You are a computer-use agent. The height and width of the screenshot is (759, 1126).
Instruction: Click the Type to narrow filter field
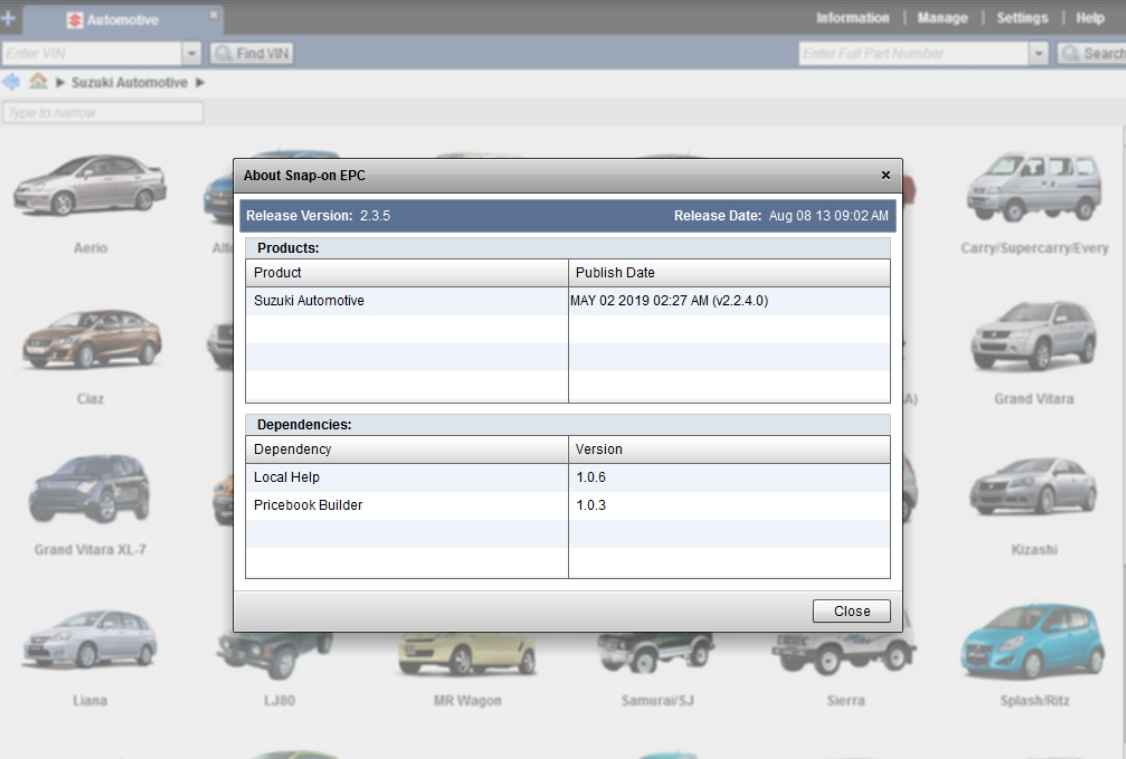pos(103,113)
